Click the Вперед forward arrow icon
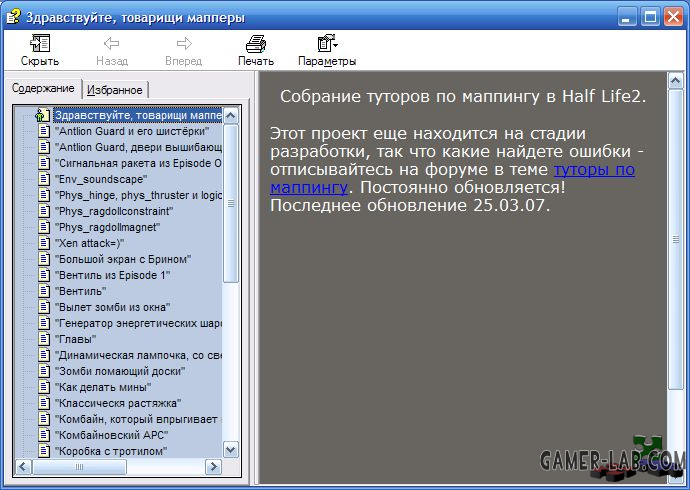 [184, 43]
